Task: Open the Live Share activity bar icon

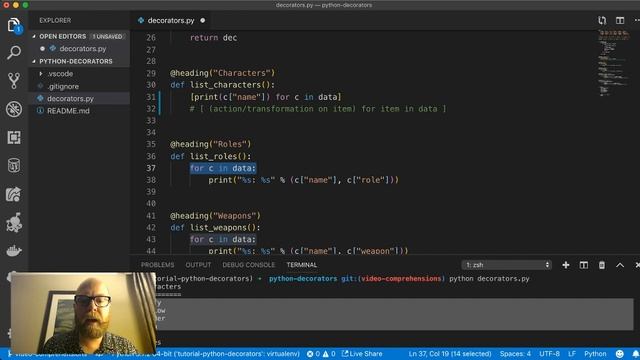Action: [x=14, y=194]
